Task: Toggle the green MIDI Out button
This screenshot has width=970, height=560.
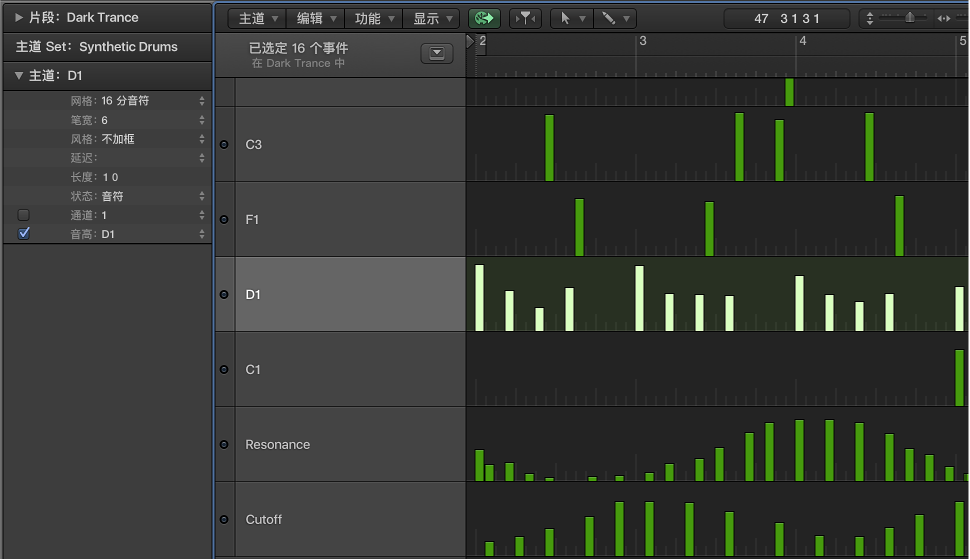Action: coord(484,18)
